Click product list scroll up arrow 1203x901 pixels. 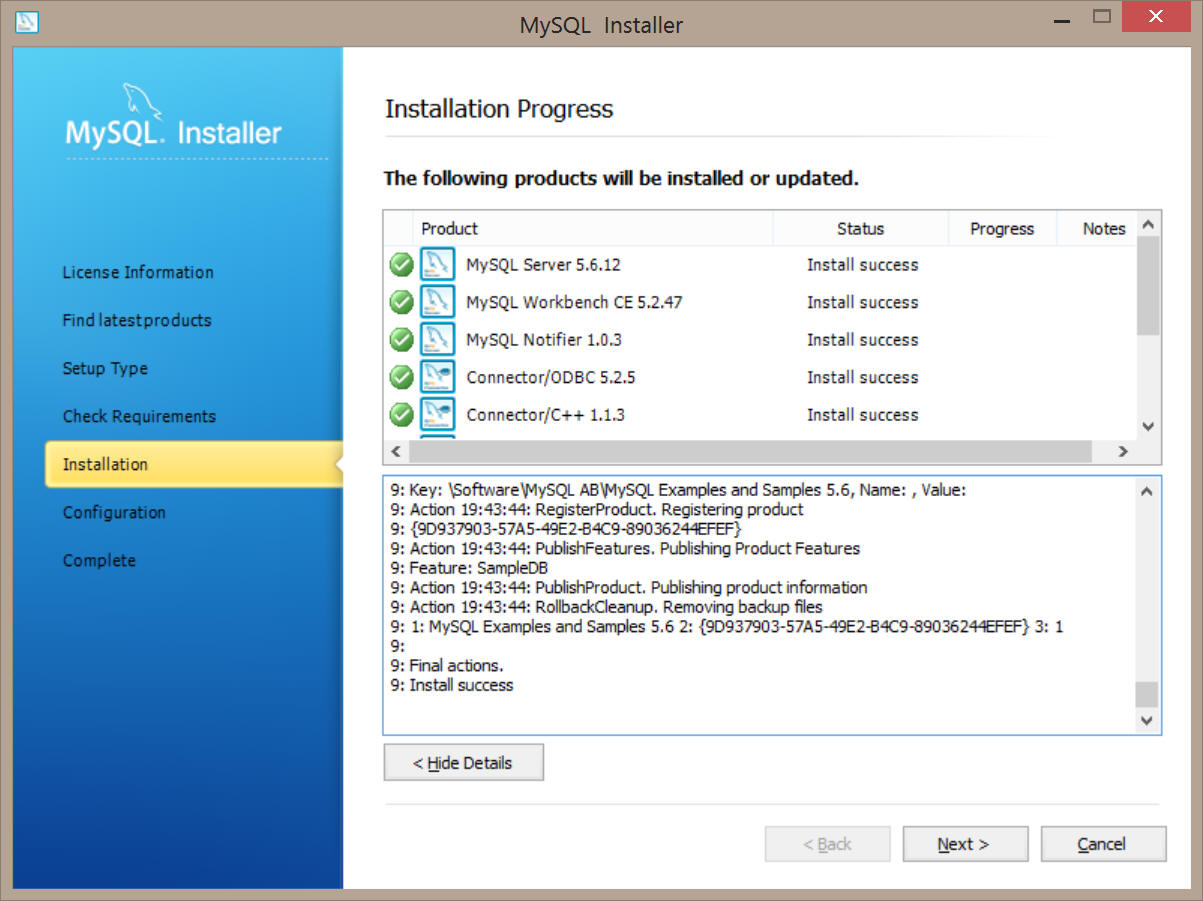[1148, 224]
